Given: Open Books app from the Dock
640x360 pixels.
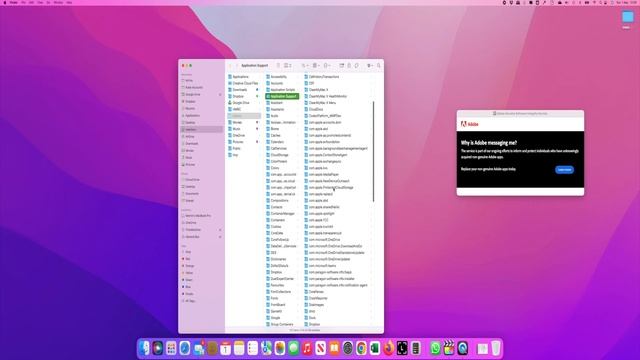Looking at the screenshot, I should tap(334, 348).
